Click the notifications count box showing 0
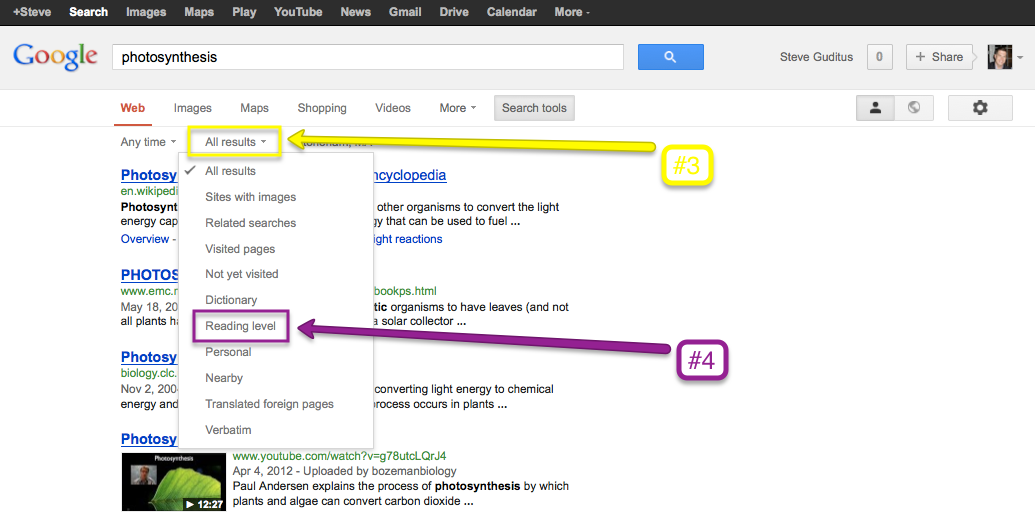This screenshot has width=1035, height=518. pyautogui.click(x=879, y=57)
